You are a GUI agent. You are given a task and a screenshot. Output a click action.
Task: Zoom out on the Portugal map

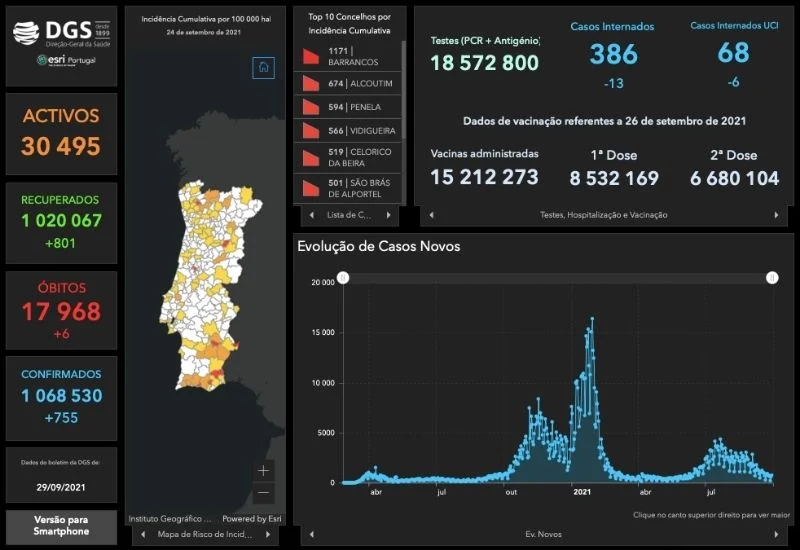263,493
